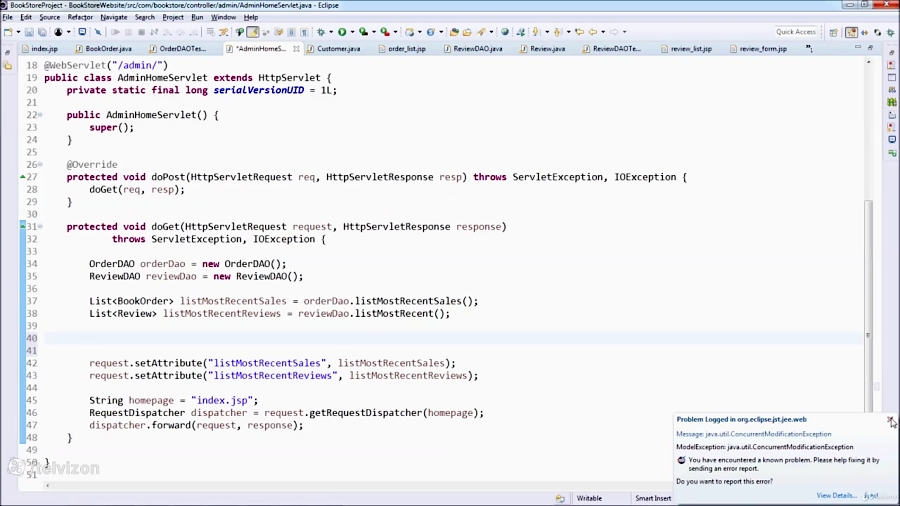Image resolution: width=900 pixels, height=506 pixels.
Task: Click the View Details link in popup
Action: pos(836,495)
